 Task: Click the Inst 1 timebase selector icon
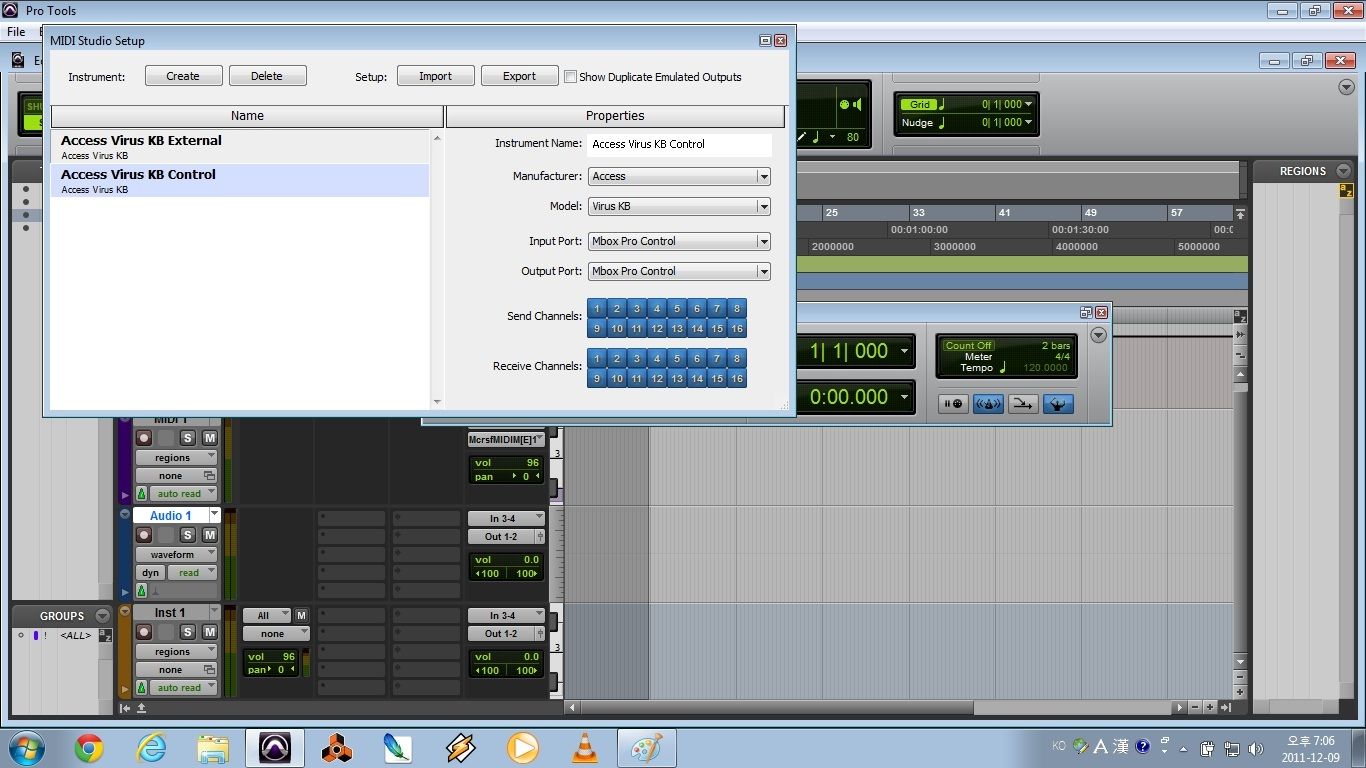(x=141, y=688)
